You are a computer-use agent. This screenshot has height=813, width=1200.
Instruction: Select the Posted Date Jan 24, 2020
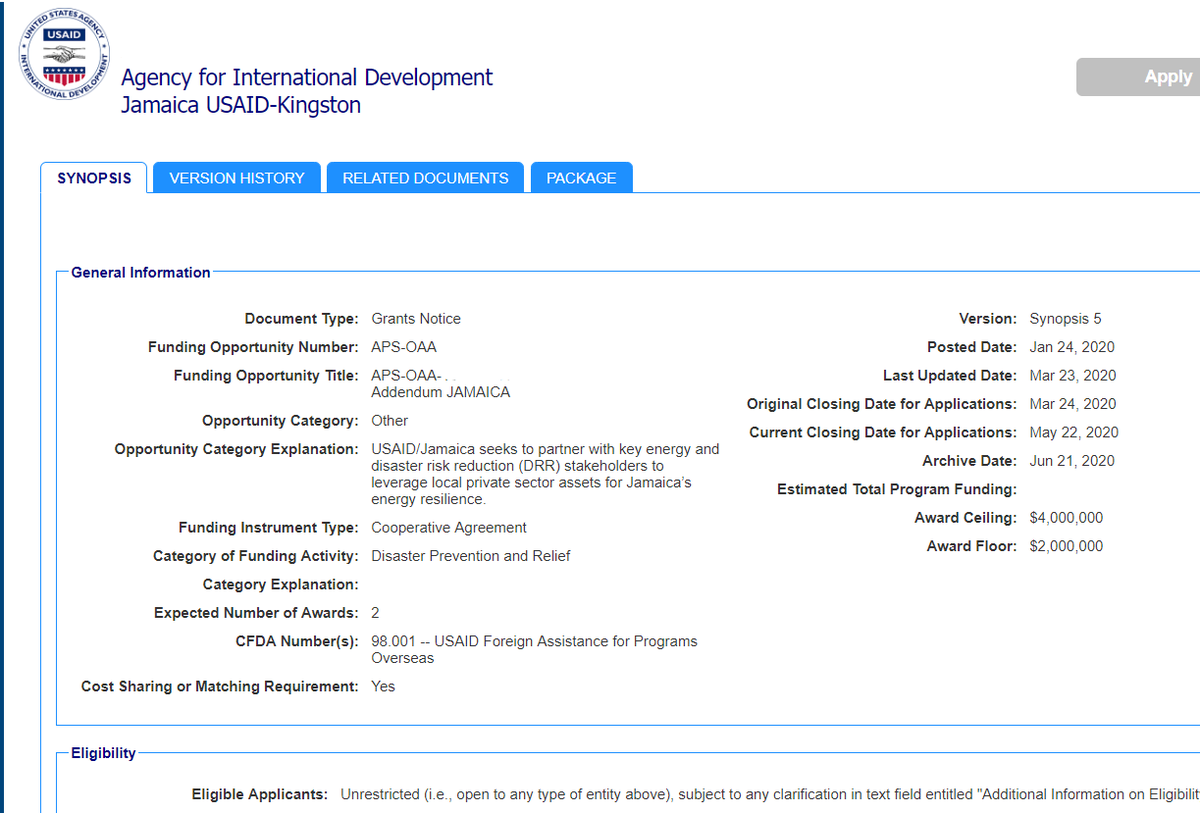(1072, 347)
